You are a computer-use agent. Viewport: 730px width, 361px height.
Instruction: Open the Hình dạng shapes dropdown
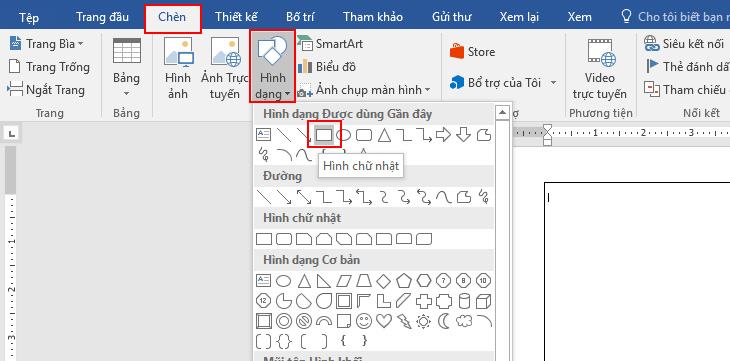pos(273,66)
